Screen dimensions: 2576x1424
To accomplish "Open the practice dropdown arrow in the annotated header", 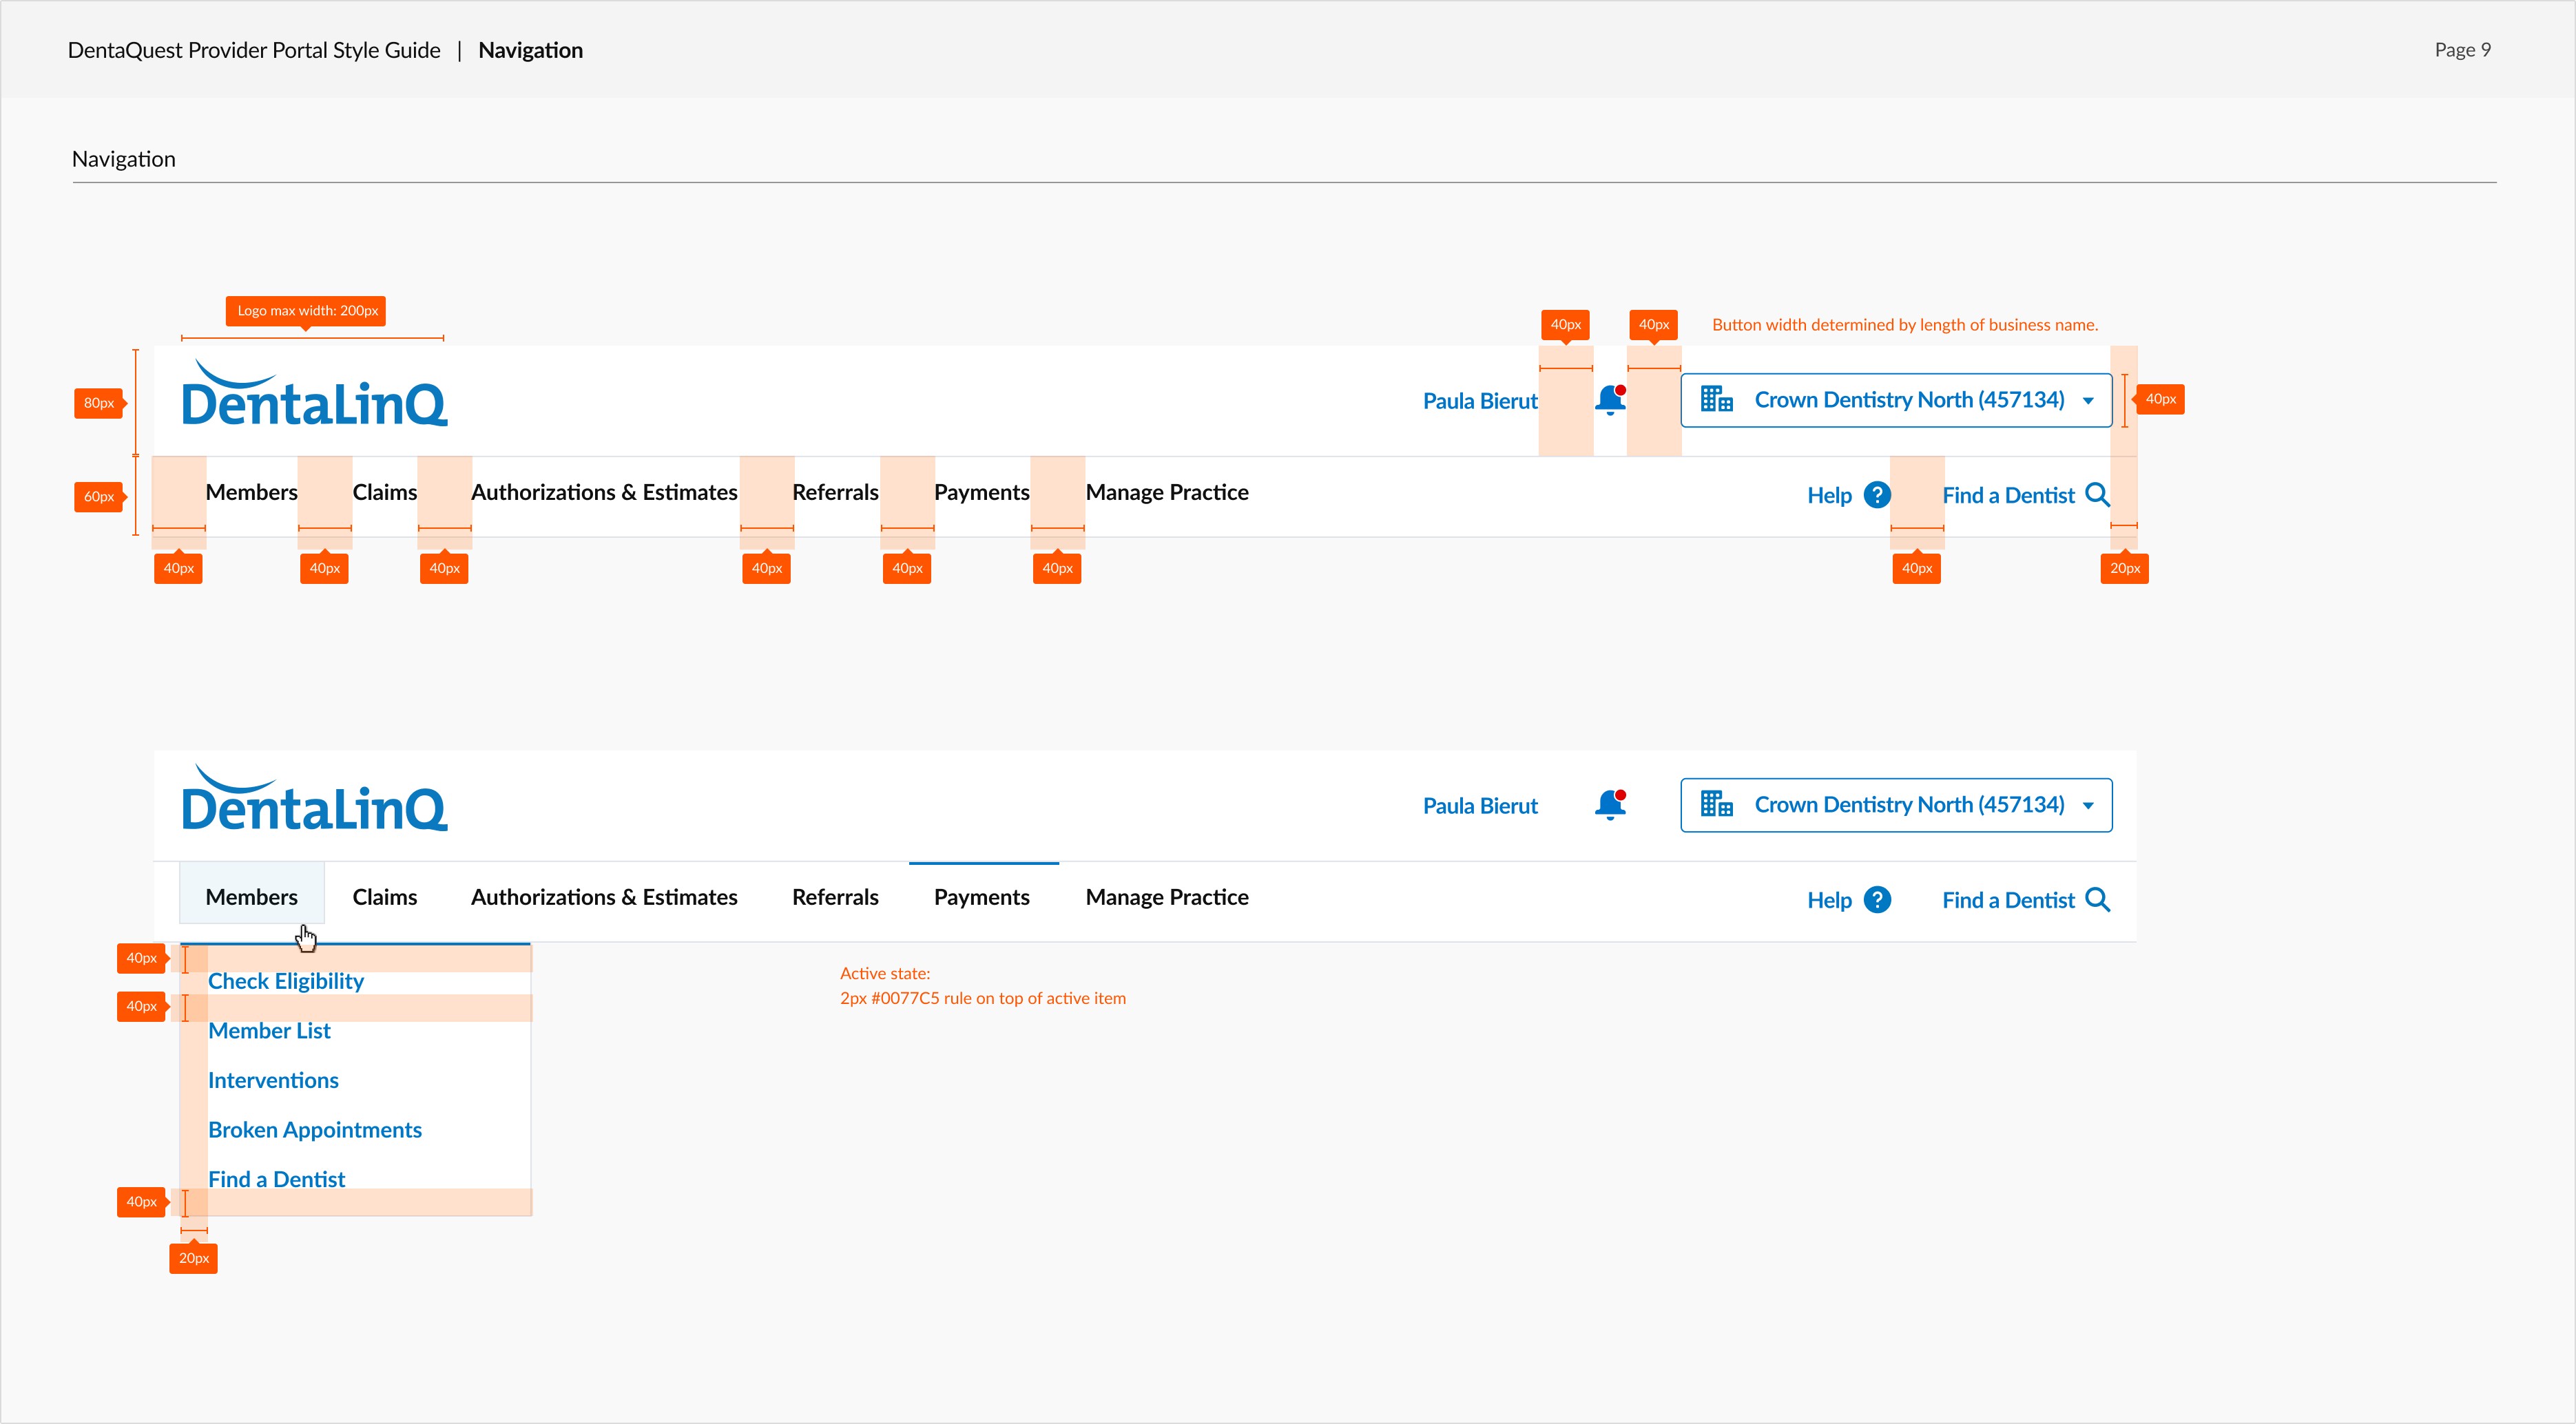I will [2088, 401].
